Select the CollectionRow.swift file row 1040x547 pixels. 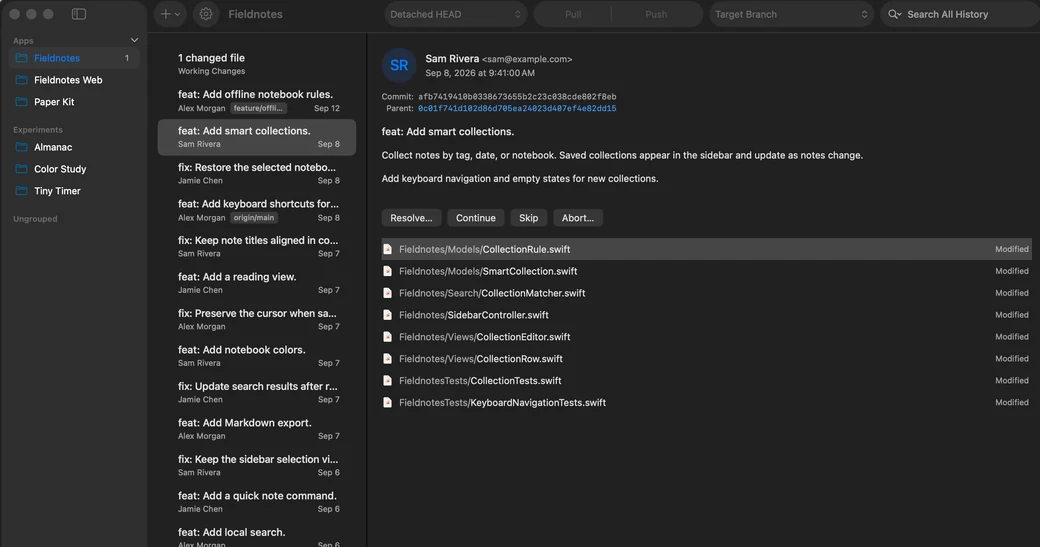click(x=706, y=359)
